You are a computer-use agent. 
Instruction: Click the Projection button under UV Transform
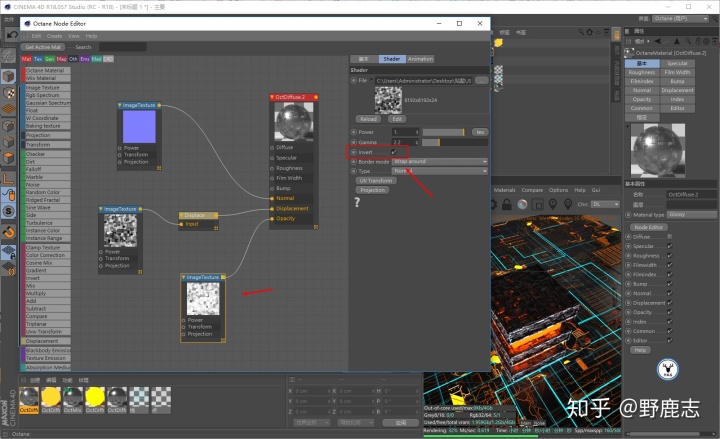(372, 190)
